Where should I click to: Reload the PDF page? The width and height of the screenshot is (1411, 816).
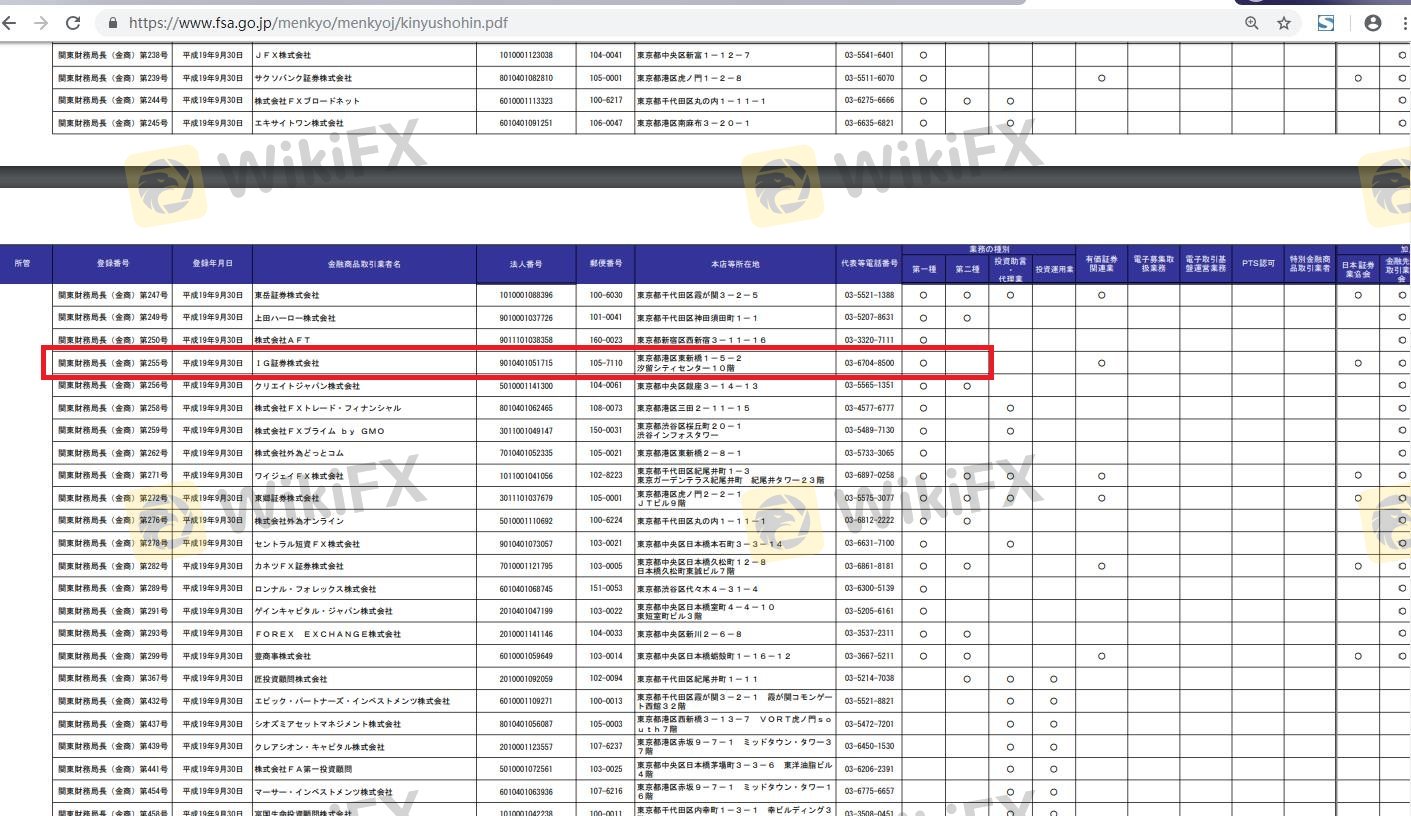click(x=73, y=22)
